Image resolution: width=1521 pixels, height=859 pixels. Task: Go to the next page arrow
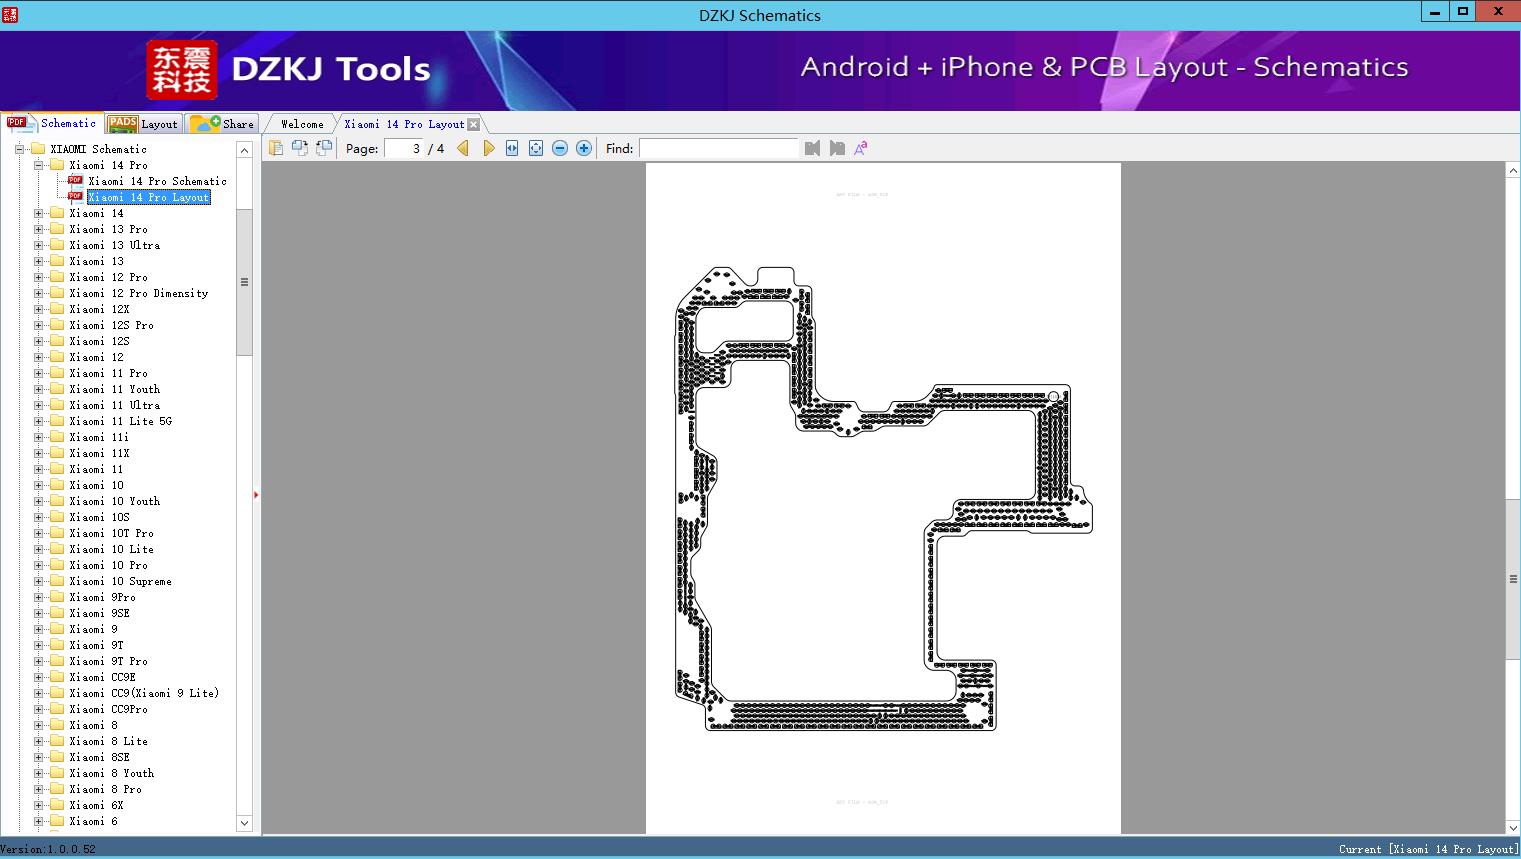(488, 148)
